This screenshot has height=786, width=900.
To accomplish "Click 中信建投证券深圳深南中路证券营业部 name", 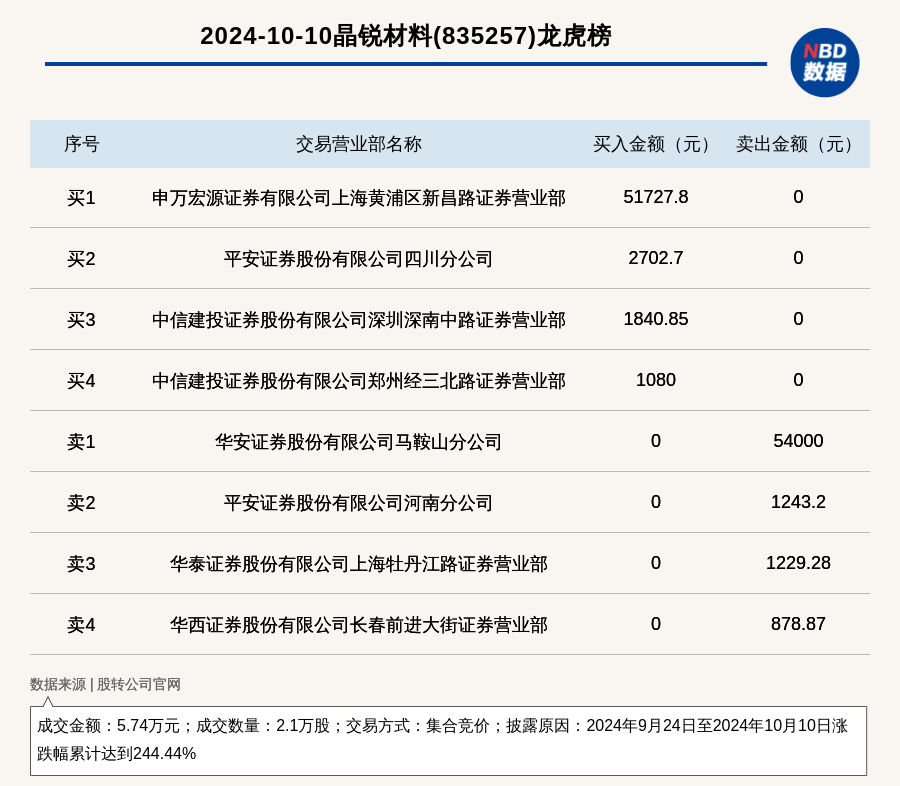I will click(x=359, y=320).
